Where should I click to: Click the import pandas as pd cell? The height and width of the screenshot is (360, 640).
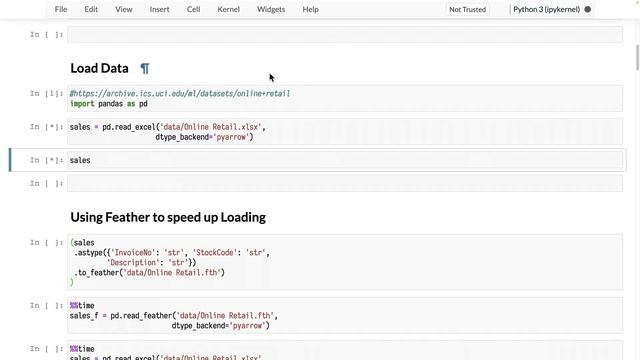[345, 98]
